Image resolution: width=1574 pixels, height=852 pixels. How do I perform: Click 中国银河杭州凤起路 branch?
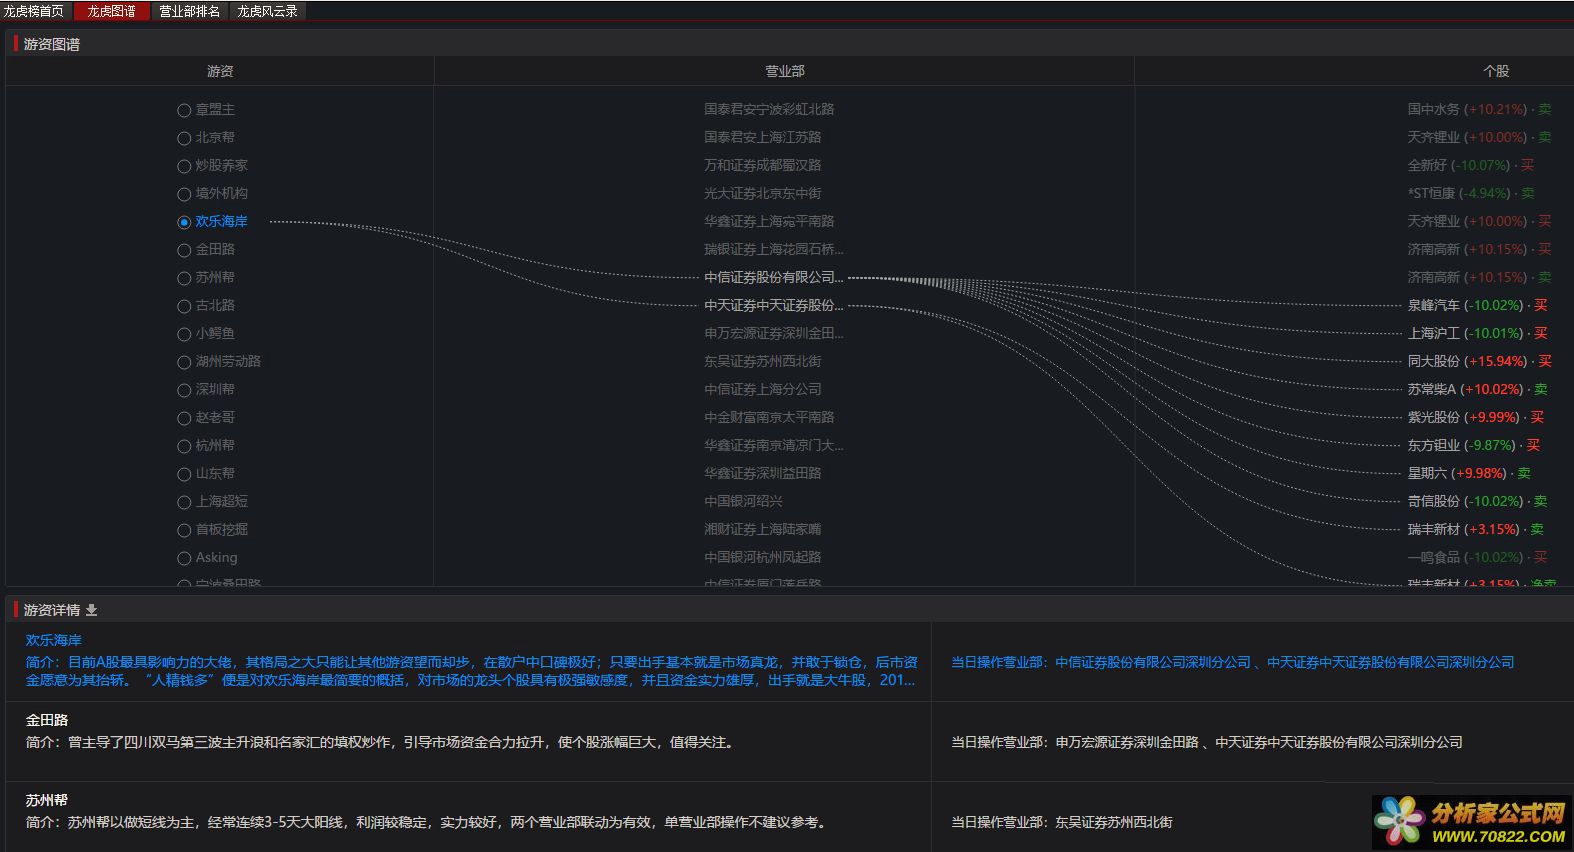(x=762, y=557)
